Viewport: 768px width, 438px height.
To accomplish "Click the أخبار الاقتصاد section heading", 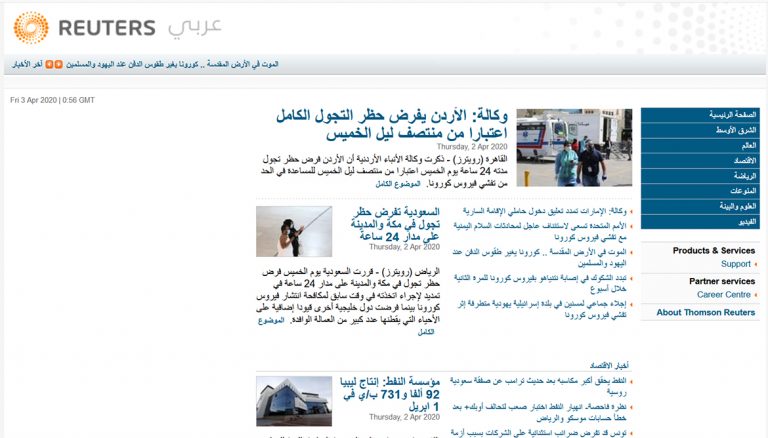I will [x=609, y=365].
